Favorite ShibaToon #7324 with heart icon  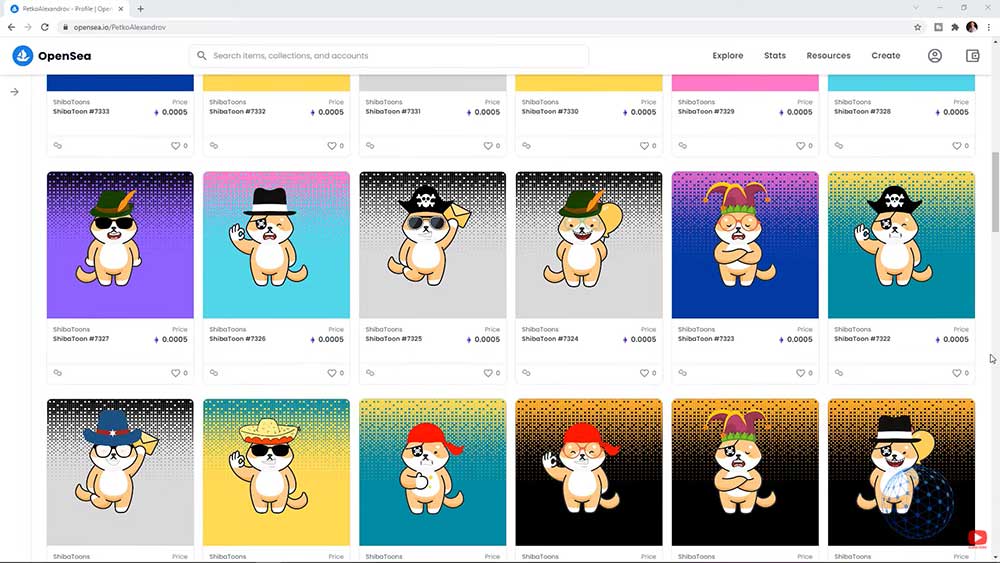point(644,373)
